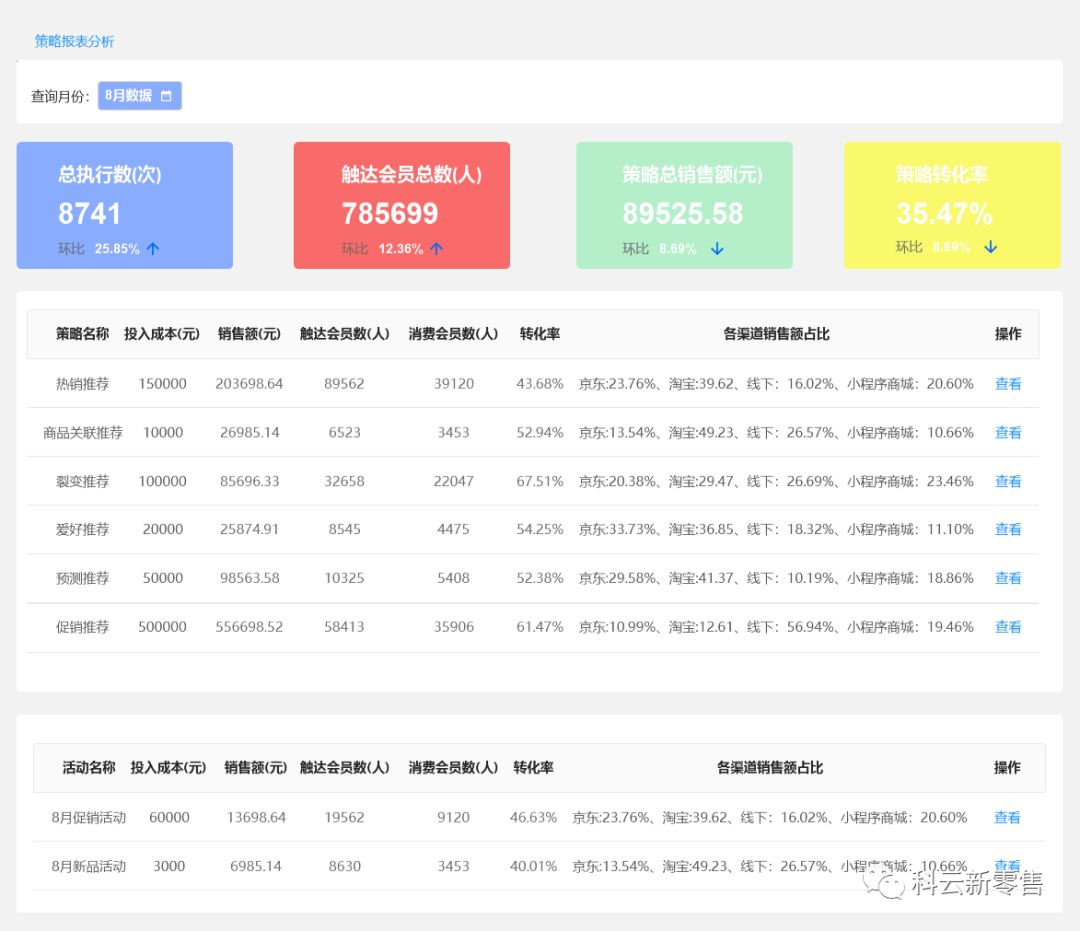Open the 策略报表分析 tab
Image resolution: width=1080 pixels, height=931 pixels.
coord(74,41)
